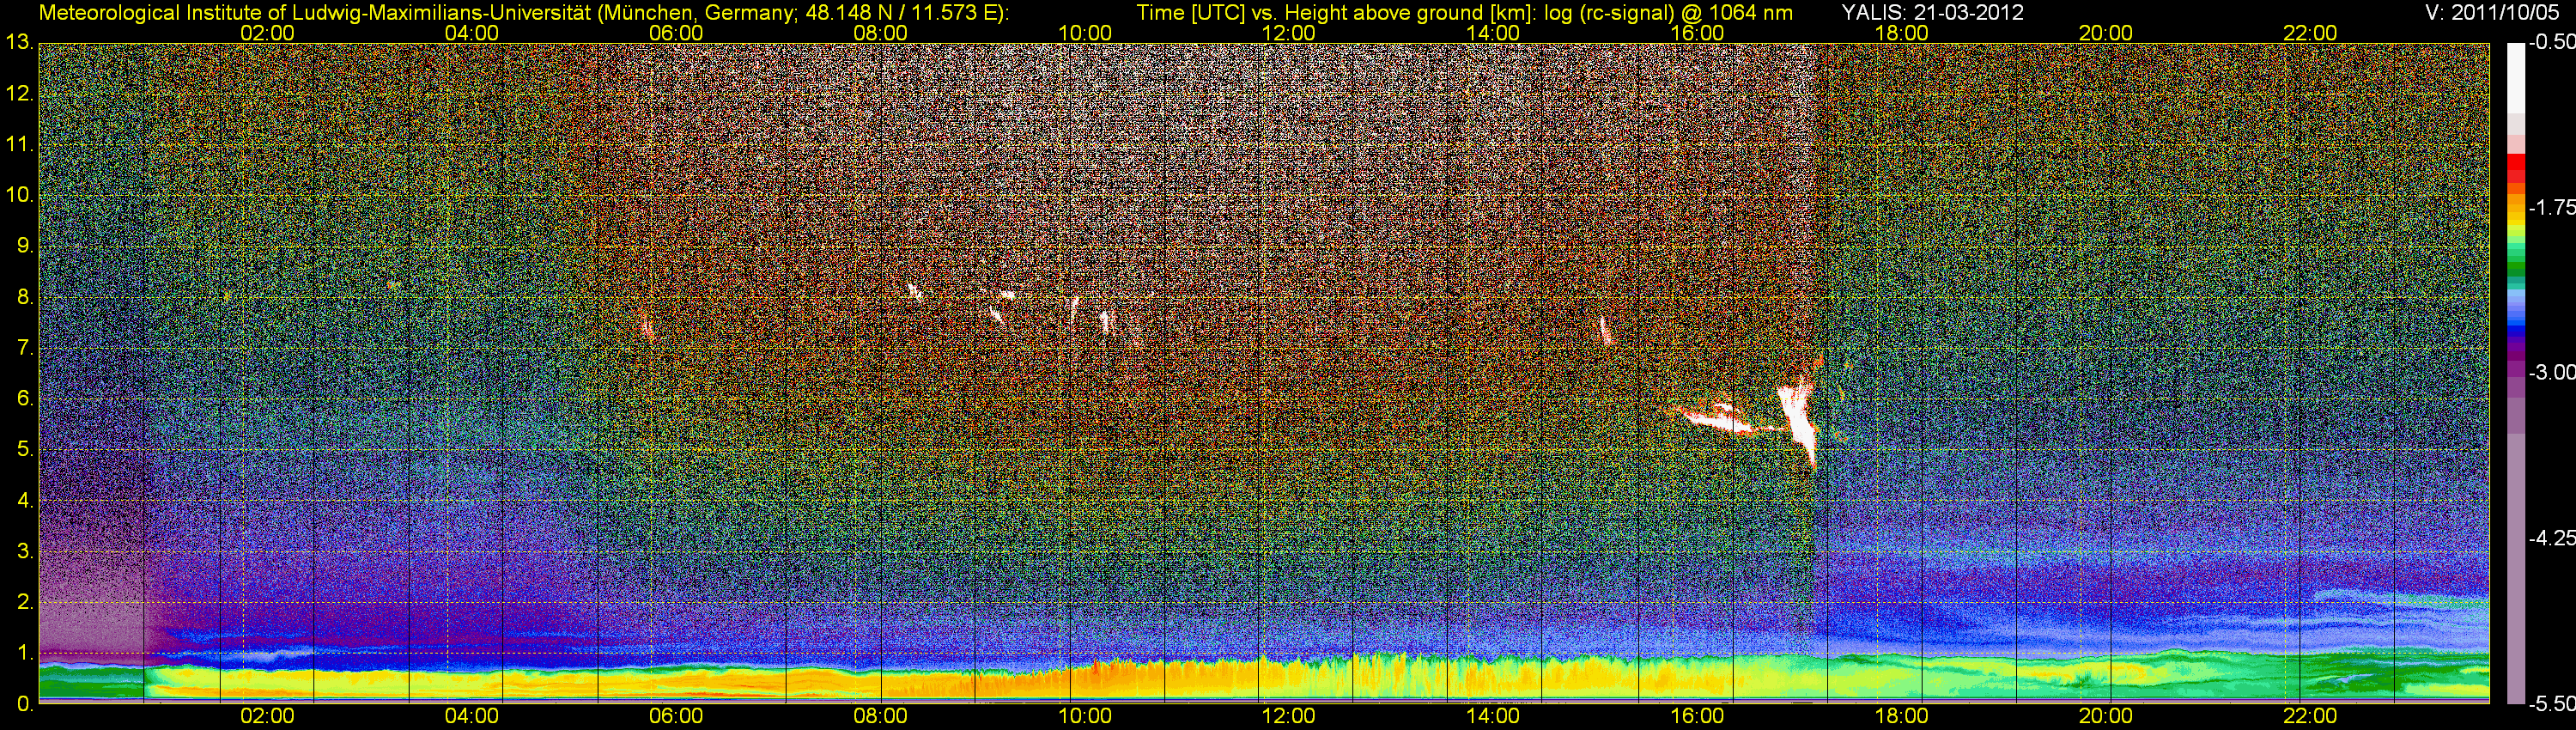Click "16:00" on the bottom time axis
This screenshot has height=730, width=2576.
pyautogui.click(x=1697, y=716)
